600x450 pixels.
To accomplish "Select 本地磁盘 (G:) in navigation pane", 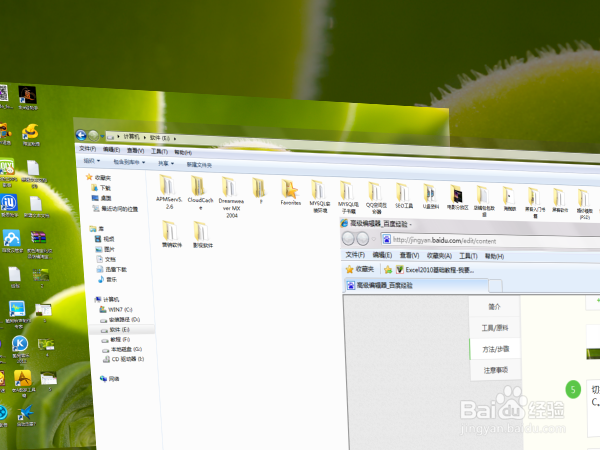I will point(122,349).
